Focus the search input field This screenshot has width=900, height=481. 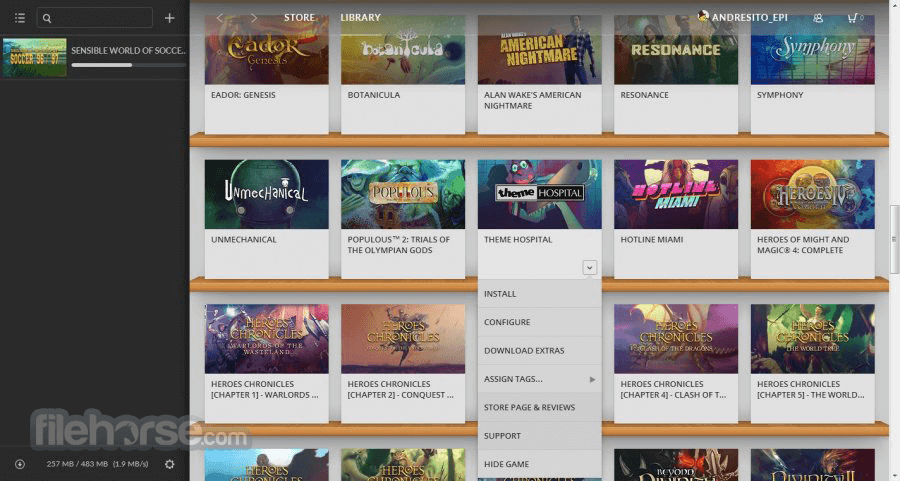tap(95, 18)
